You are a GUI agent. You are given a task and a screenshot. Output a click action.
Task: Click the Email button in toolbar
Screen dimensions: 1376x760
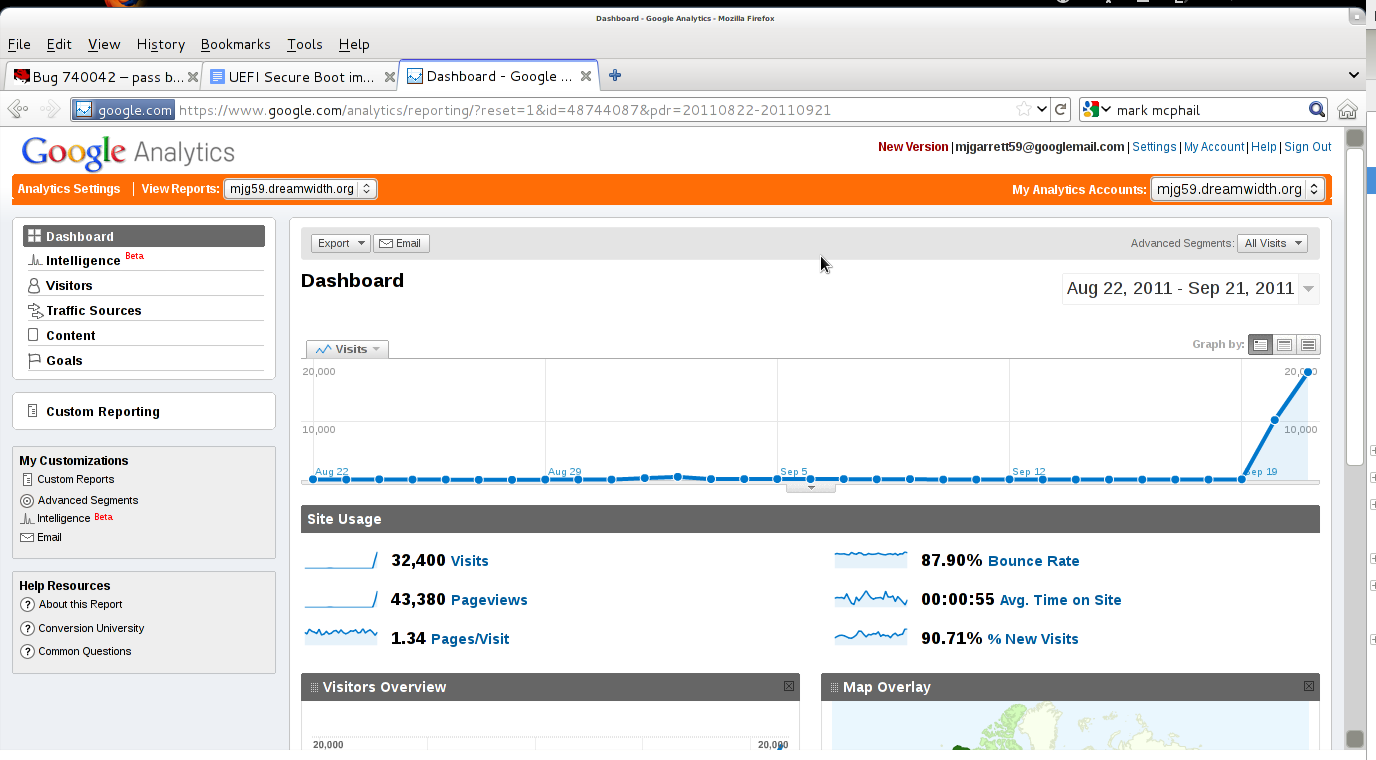[400, 243]
